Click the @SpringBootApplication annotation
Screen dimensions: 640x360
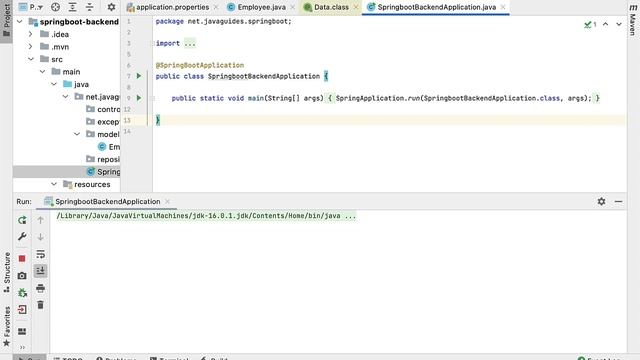click(x=200, y=65)
